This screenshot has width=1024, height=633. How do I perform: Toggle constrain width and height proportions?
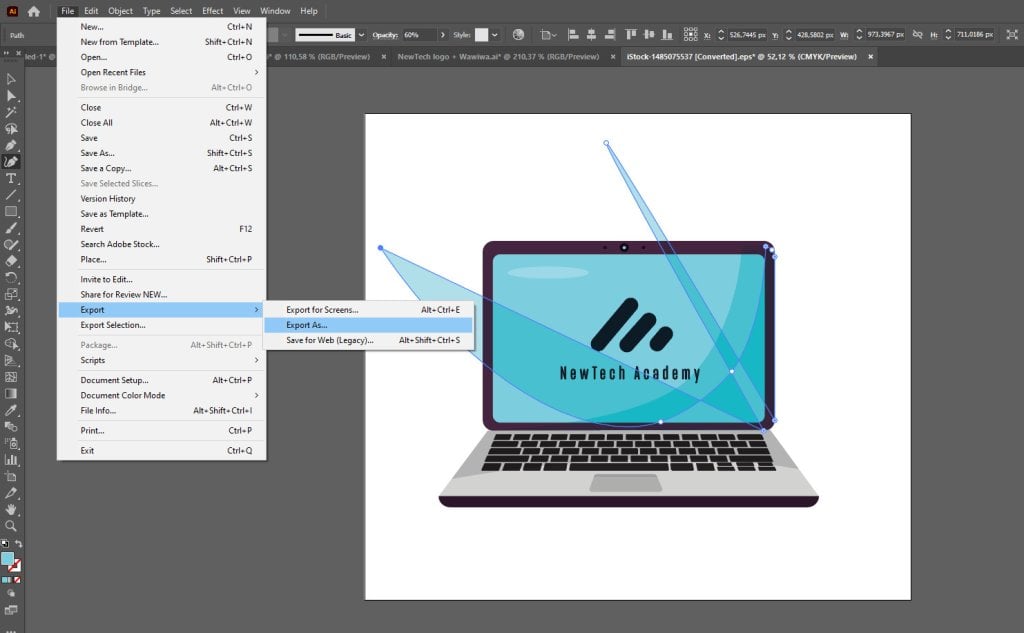918,35
